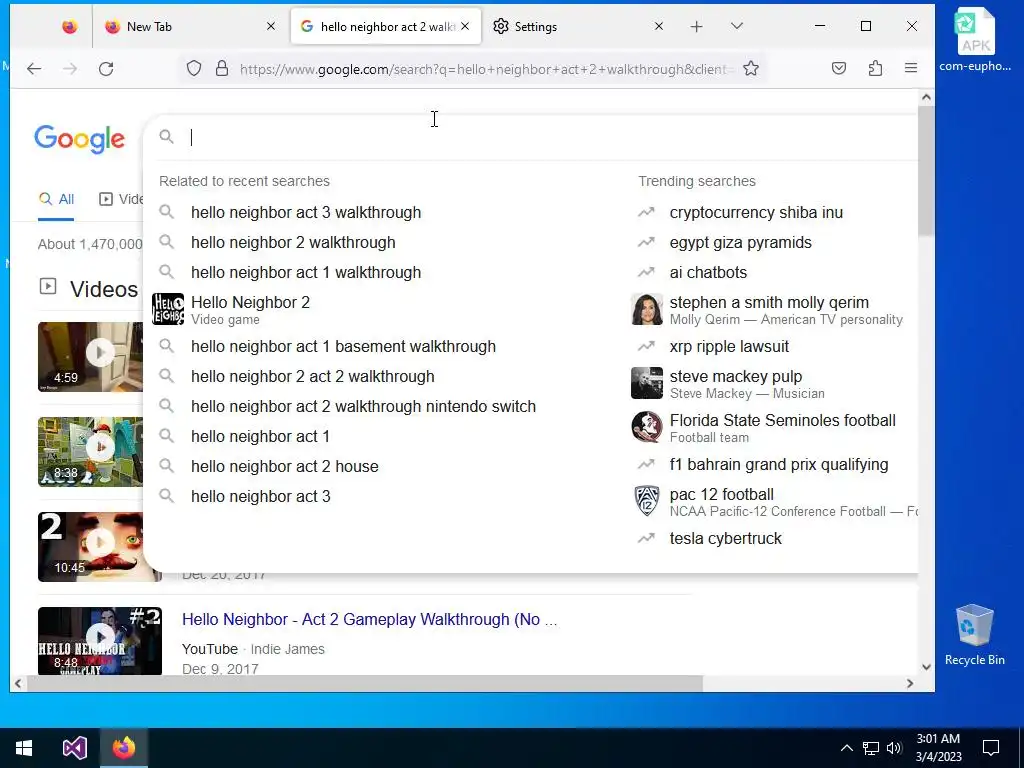Close the hello neighbor search tab
Image resolution: width=1024 pixels, height=768 pixels.
(x=465, y=26)
